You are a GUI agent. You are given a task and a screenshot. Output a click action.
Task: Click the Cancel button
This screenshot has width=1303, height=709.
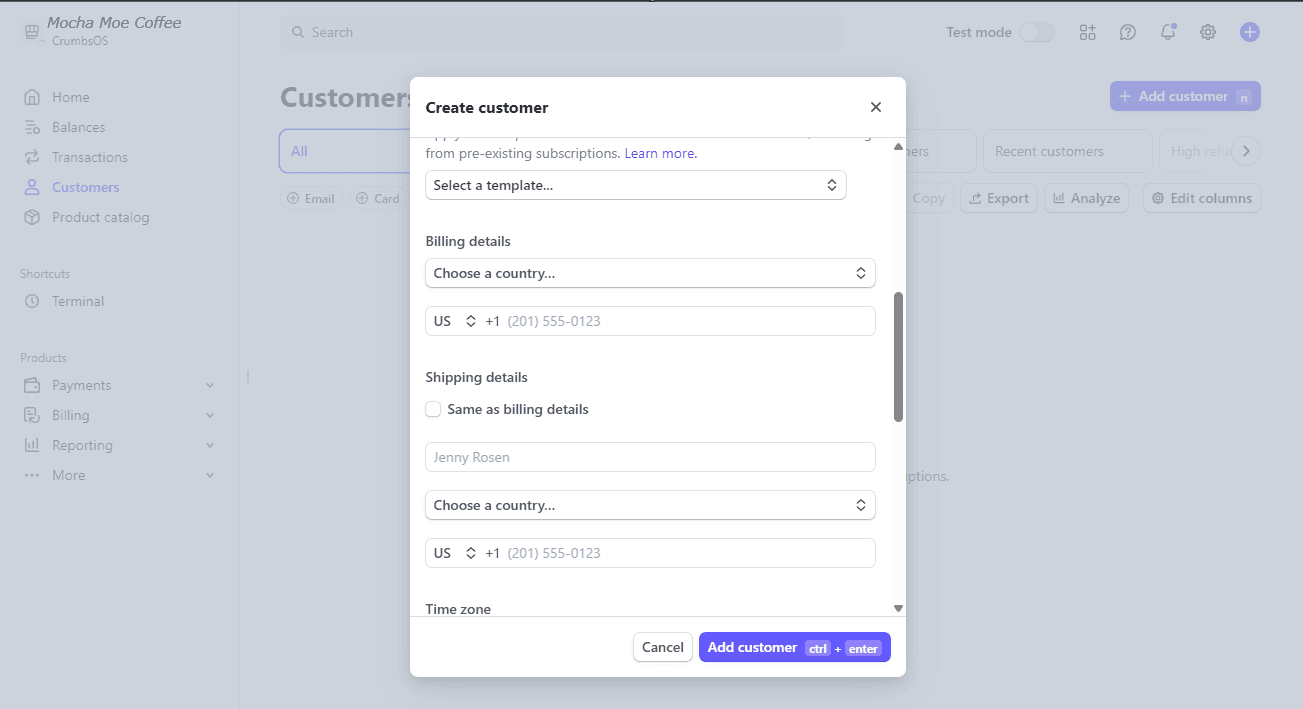(x=662, y=647)
